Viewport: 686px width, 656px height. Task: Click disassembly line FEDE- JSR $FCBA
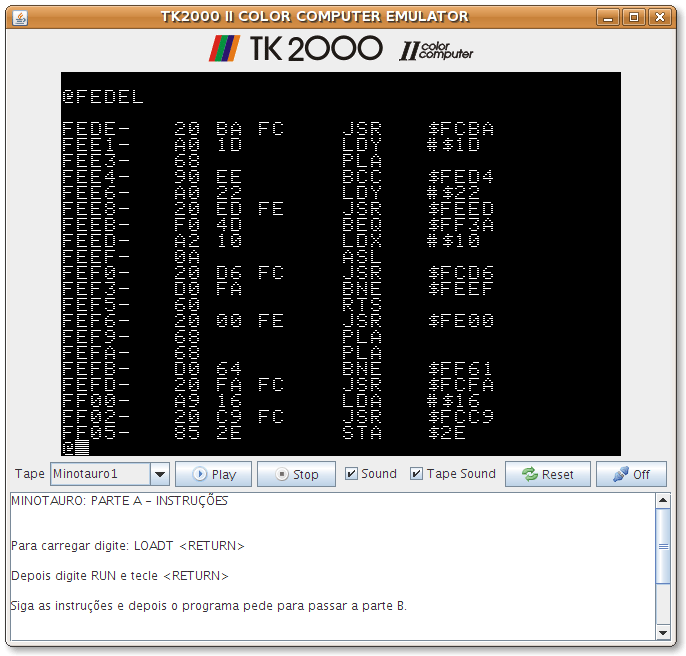[278, 129]
